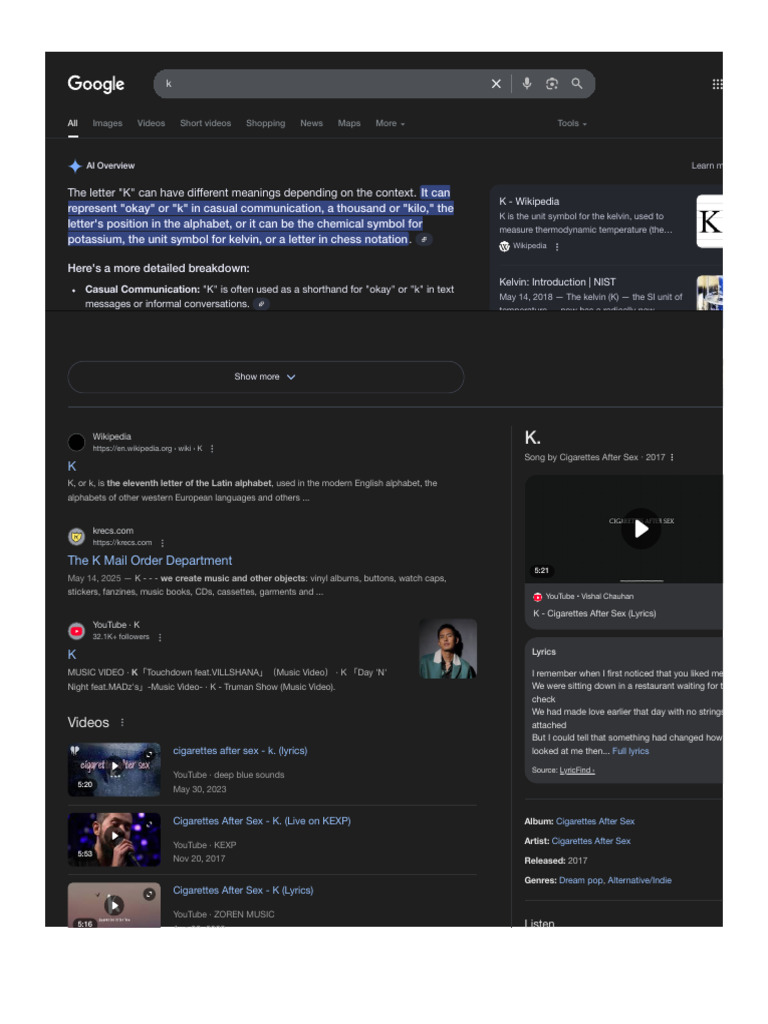768x1024 pixels.
Task: Open options beside Song by Cigarettes After Sex
Action: pyautogui.click(x=672, y=457)
